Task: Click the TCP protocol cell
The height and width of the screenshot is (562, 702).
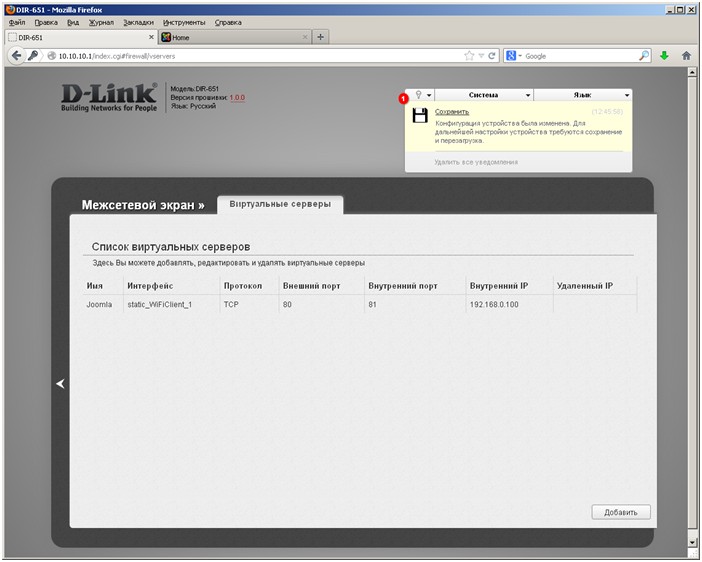Action: pyautogui.click(x=231, y=305)
